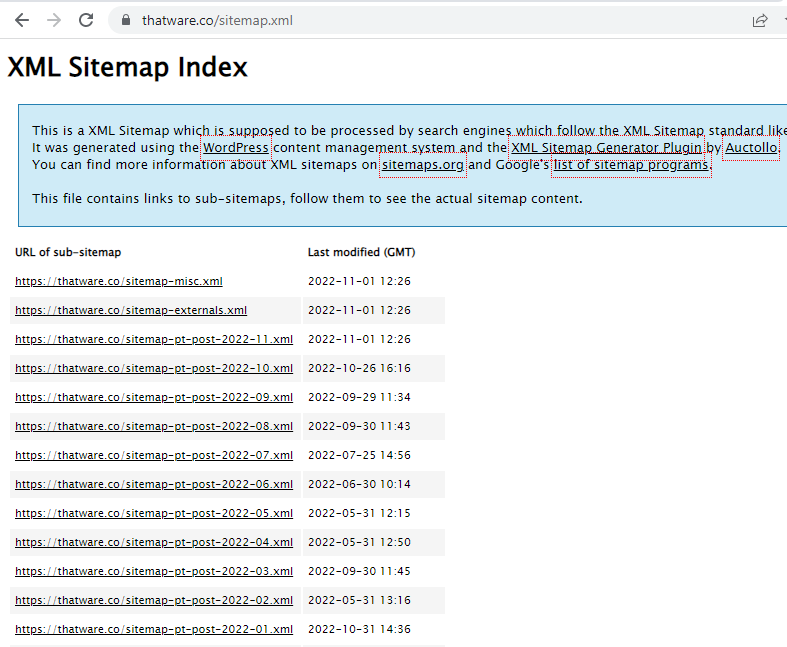
Task: Open sitemap-pt-post-2022-05.xml link
Action: click(154, 513)
